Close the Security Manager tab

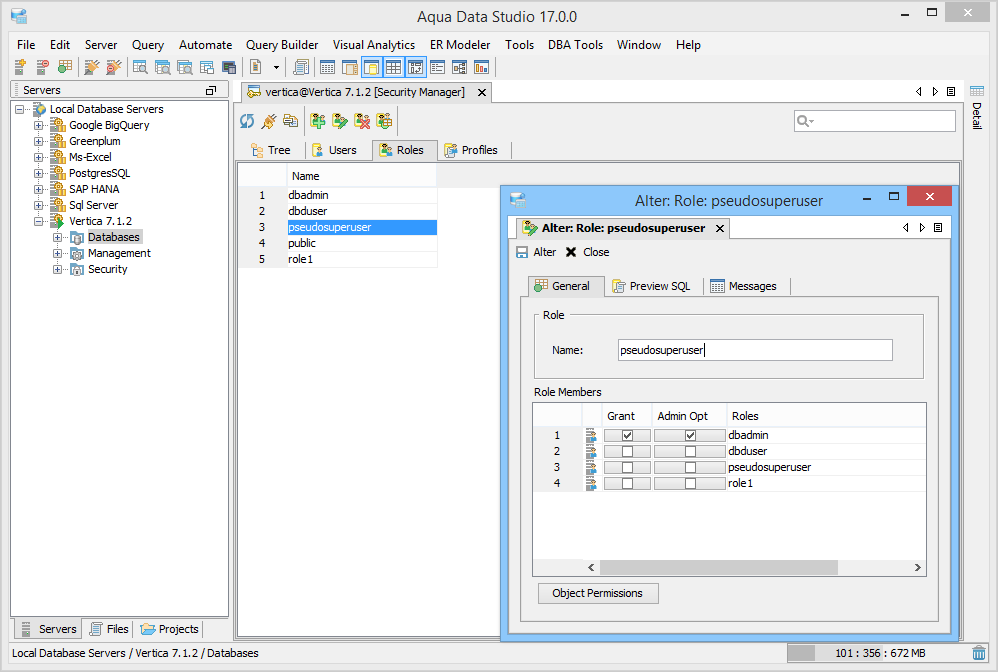click(x=482, y=92)
